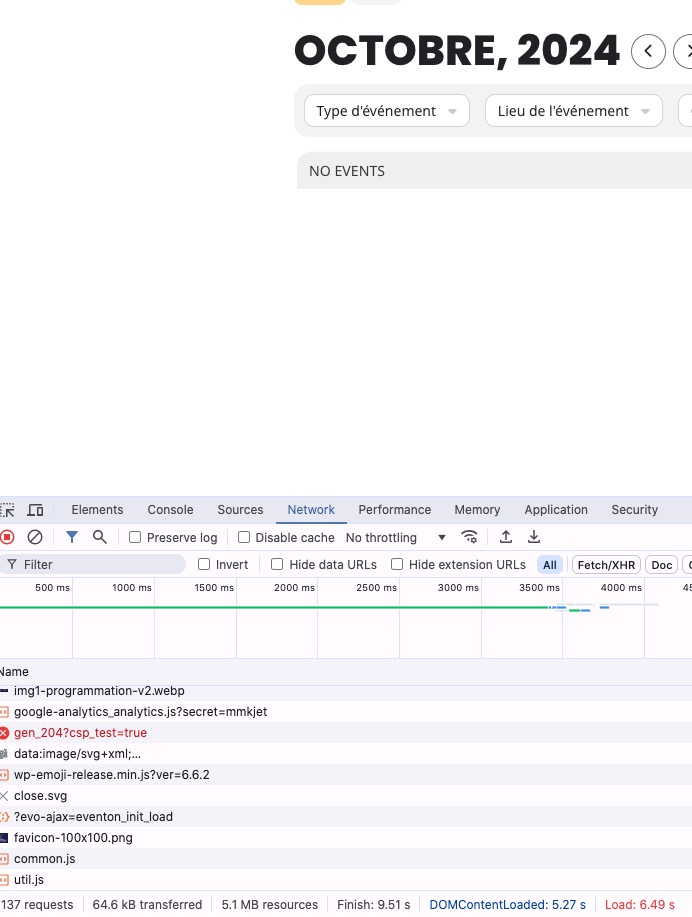Click the inspect element picker icon

7,510
